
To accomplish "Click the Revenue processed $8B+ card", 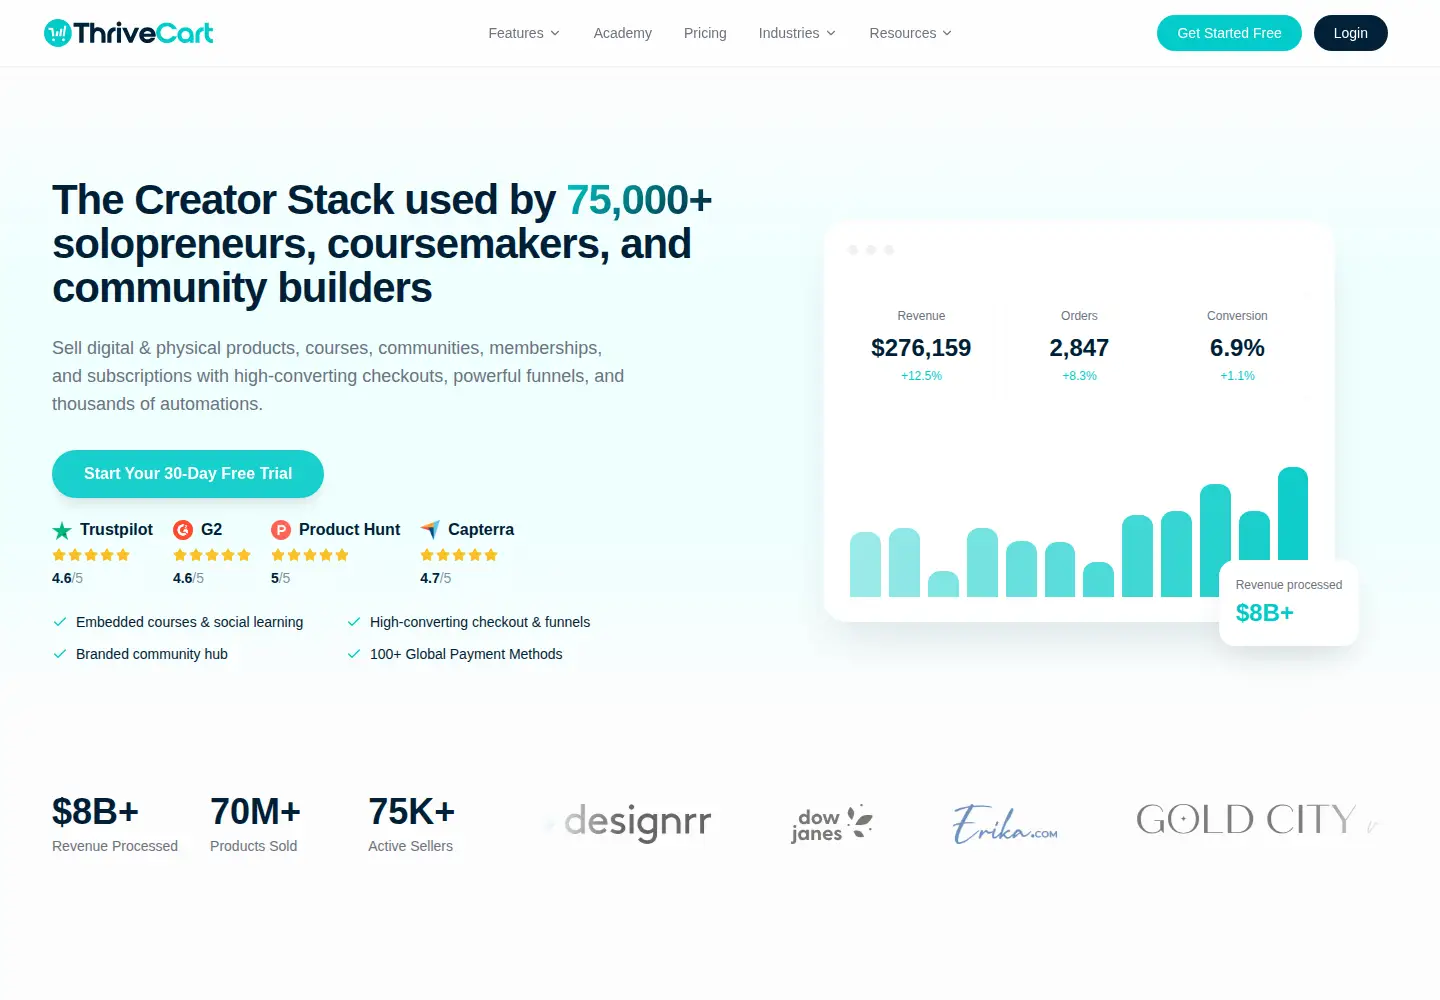I will [x=1289, y=602].
